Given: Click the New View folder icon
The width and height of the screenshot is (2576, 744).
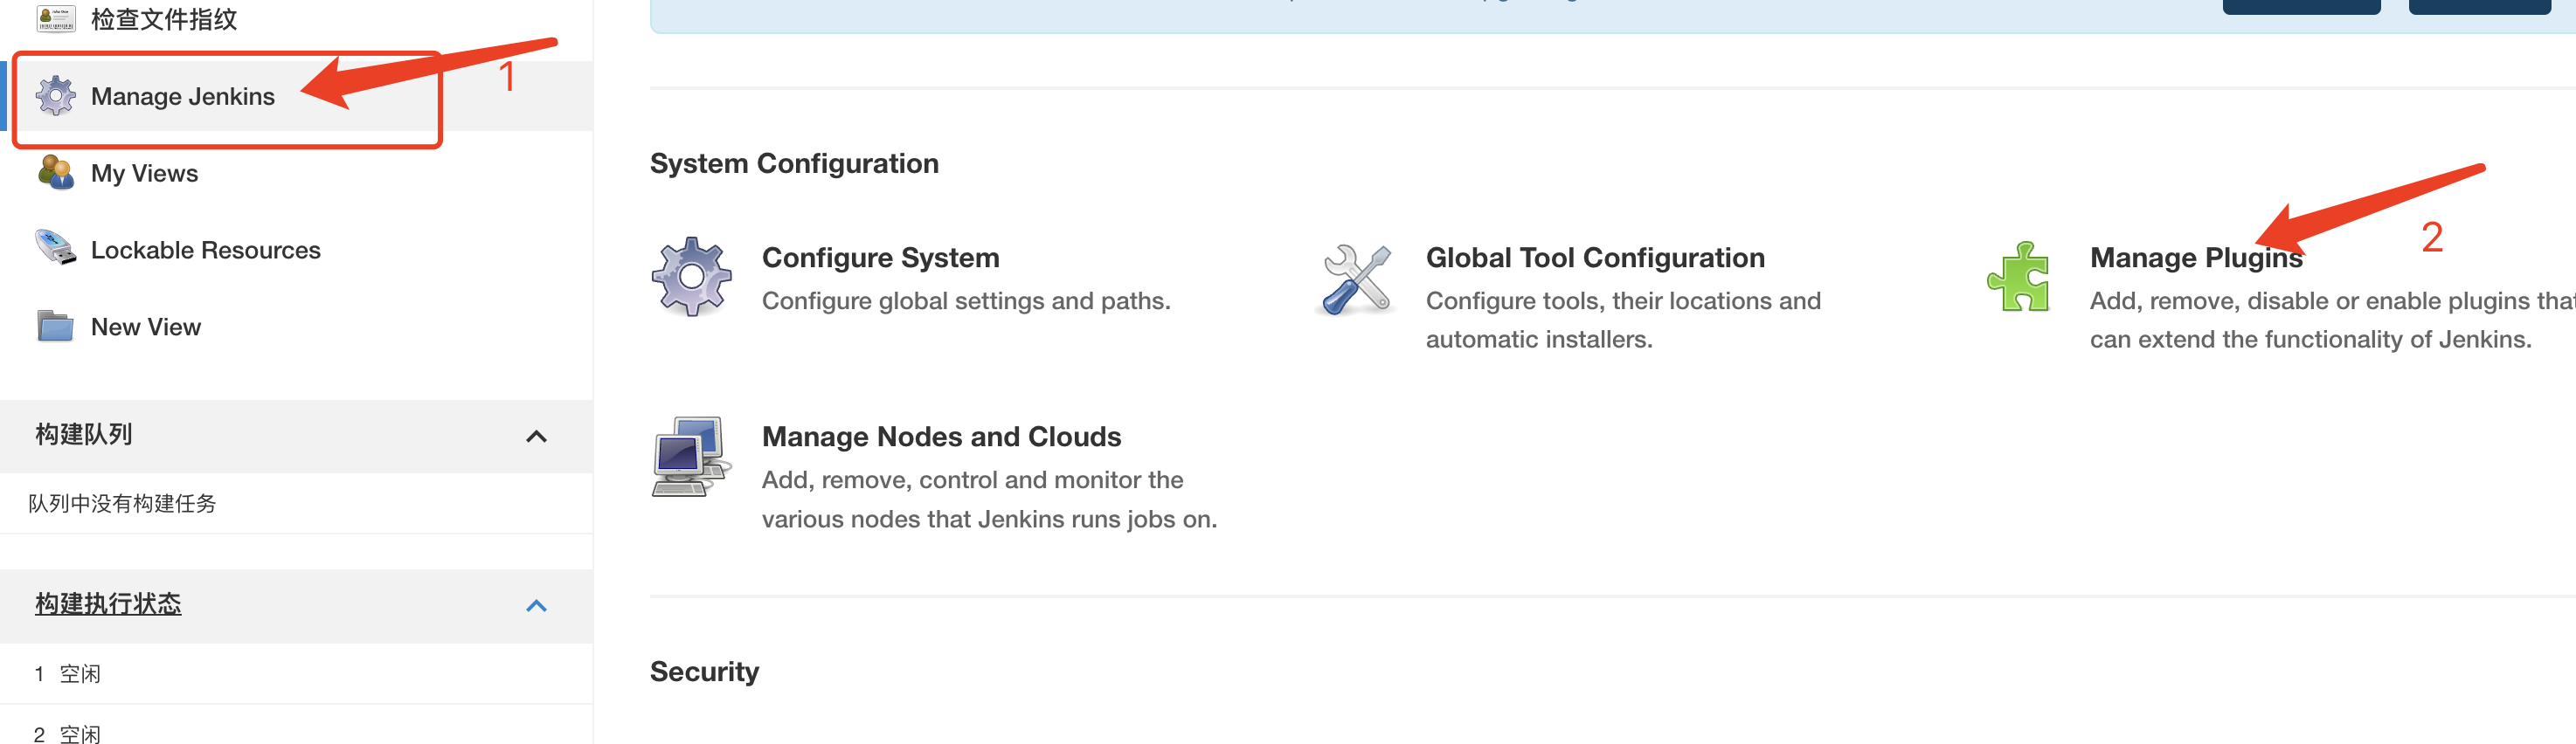Looking at the screenshot, I should (x=56, y=326).
